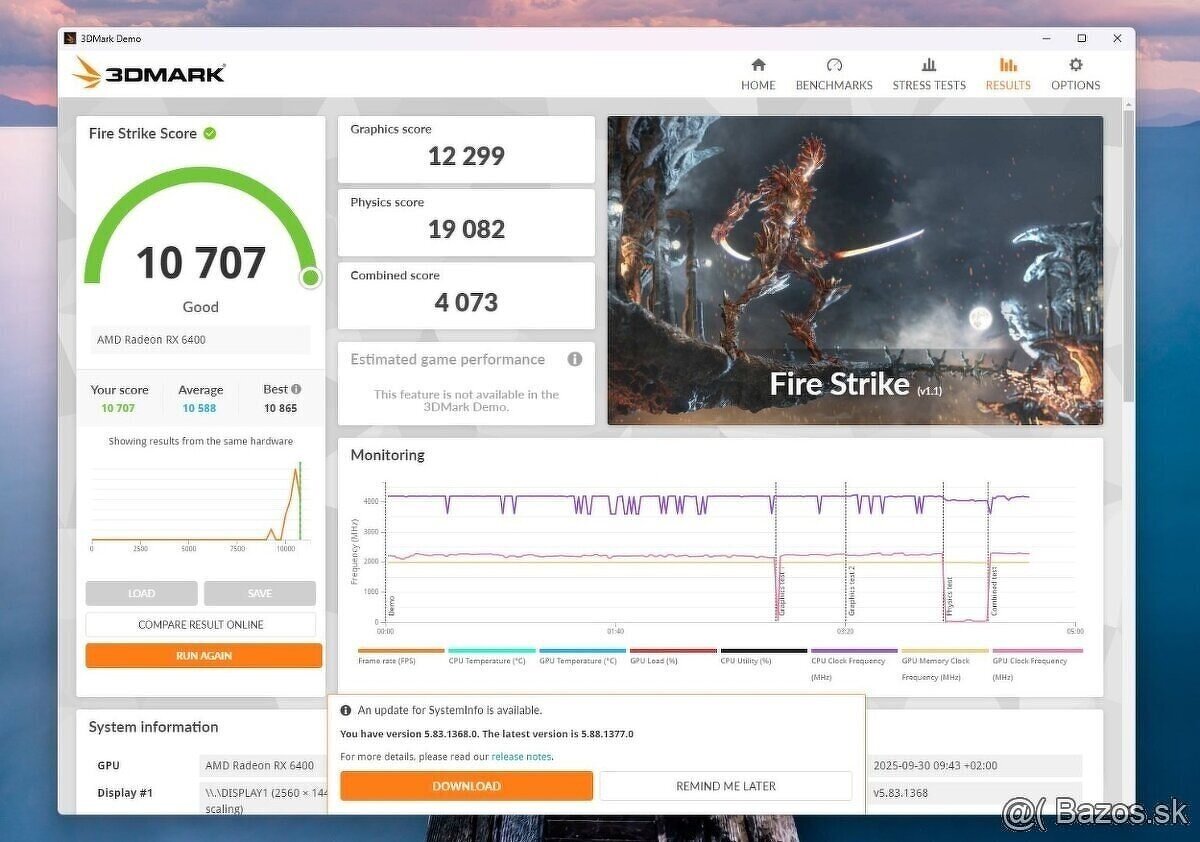
Task: Toggle the CPU Temperature legend entry
Action: click(x=488, y=661)
